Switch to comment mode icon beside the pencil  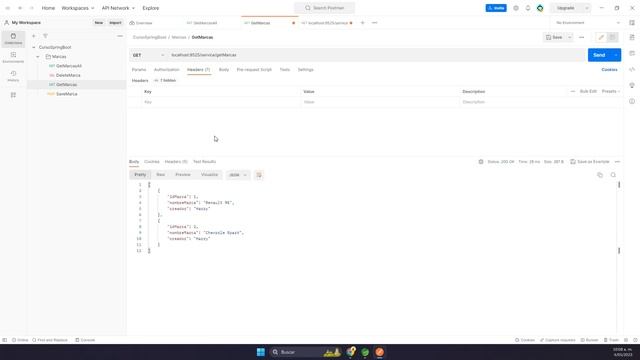[x=612, y=37]
